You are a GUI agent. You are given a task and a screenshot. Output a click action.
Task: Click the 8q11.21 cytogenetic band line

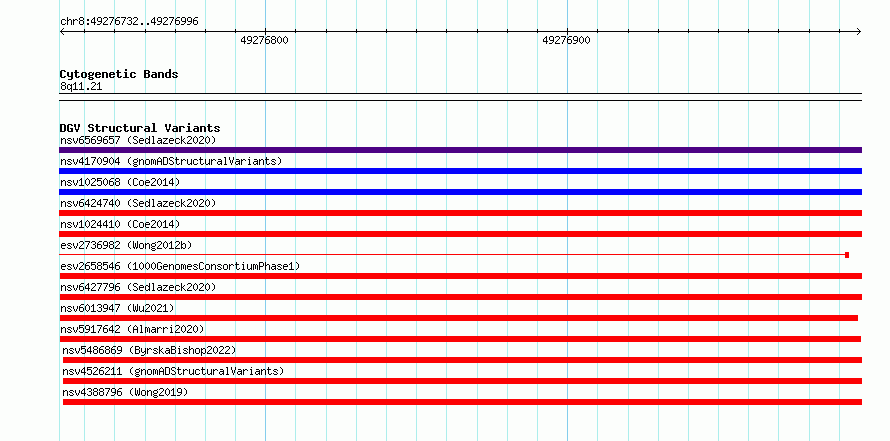coord(460,97)
